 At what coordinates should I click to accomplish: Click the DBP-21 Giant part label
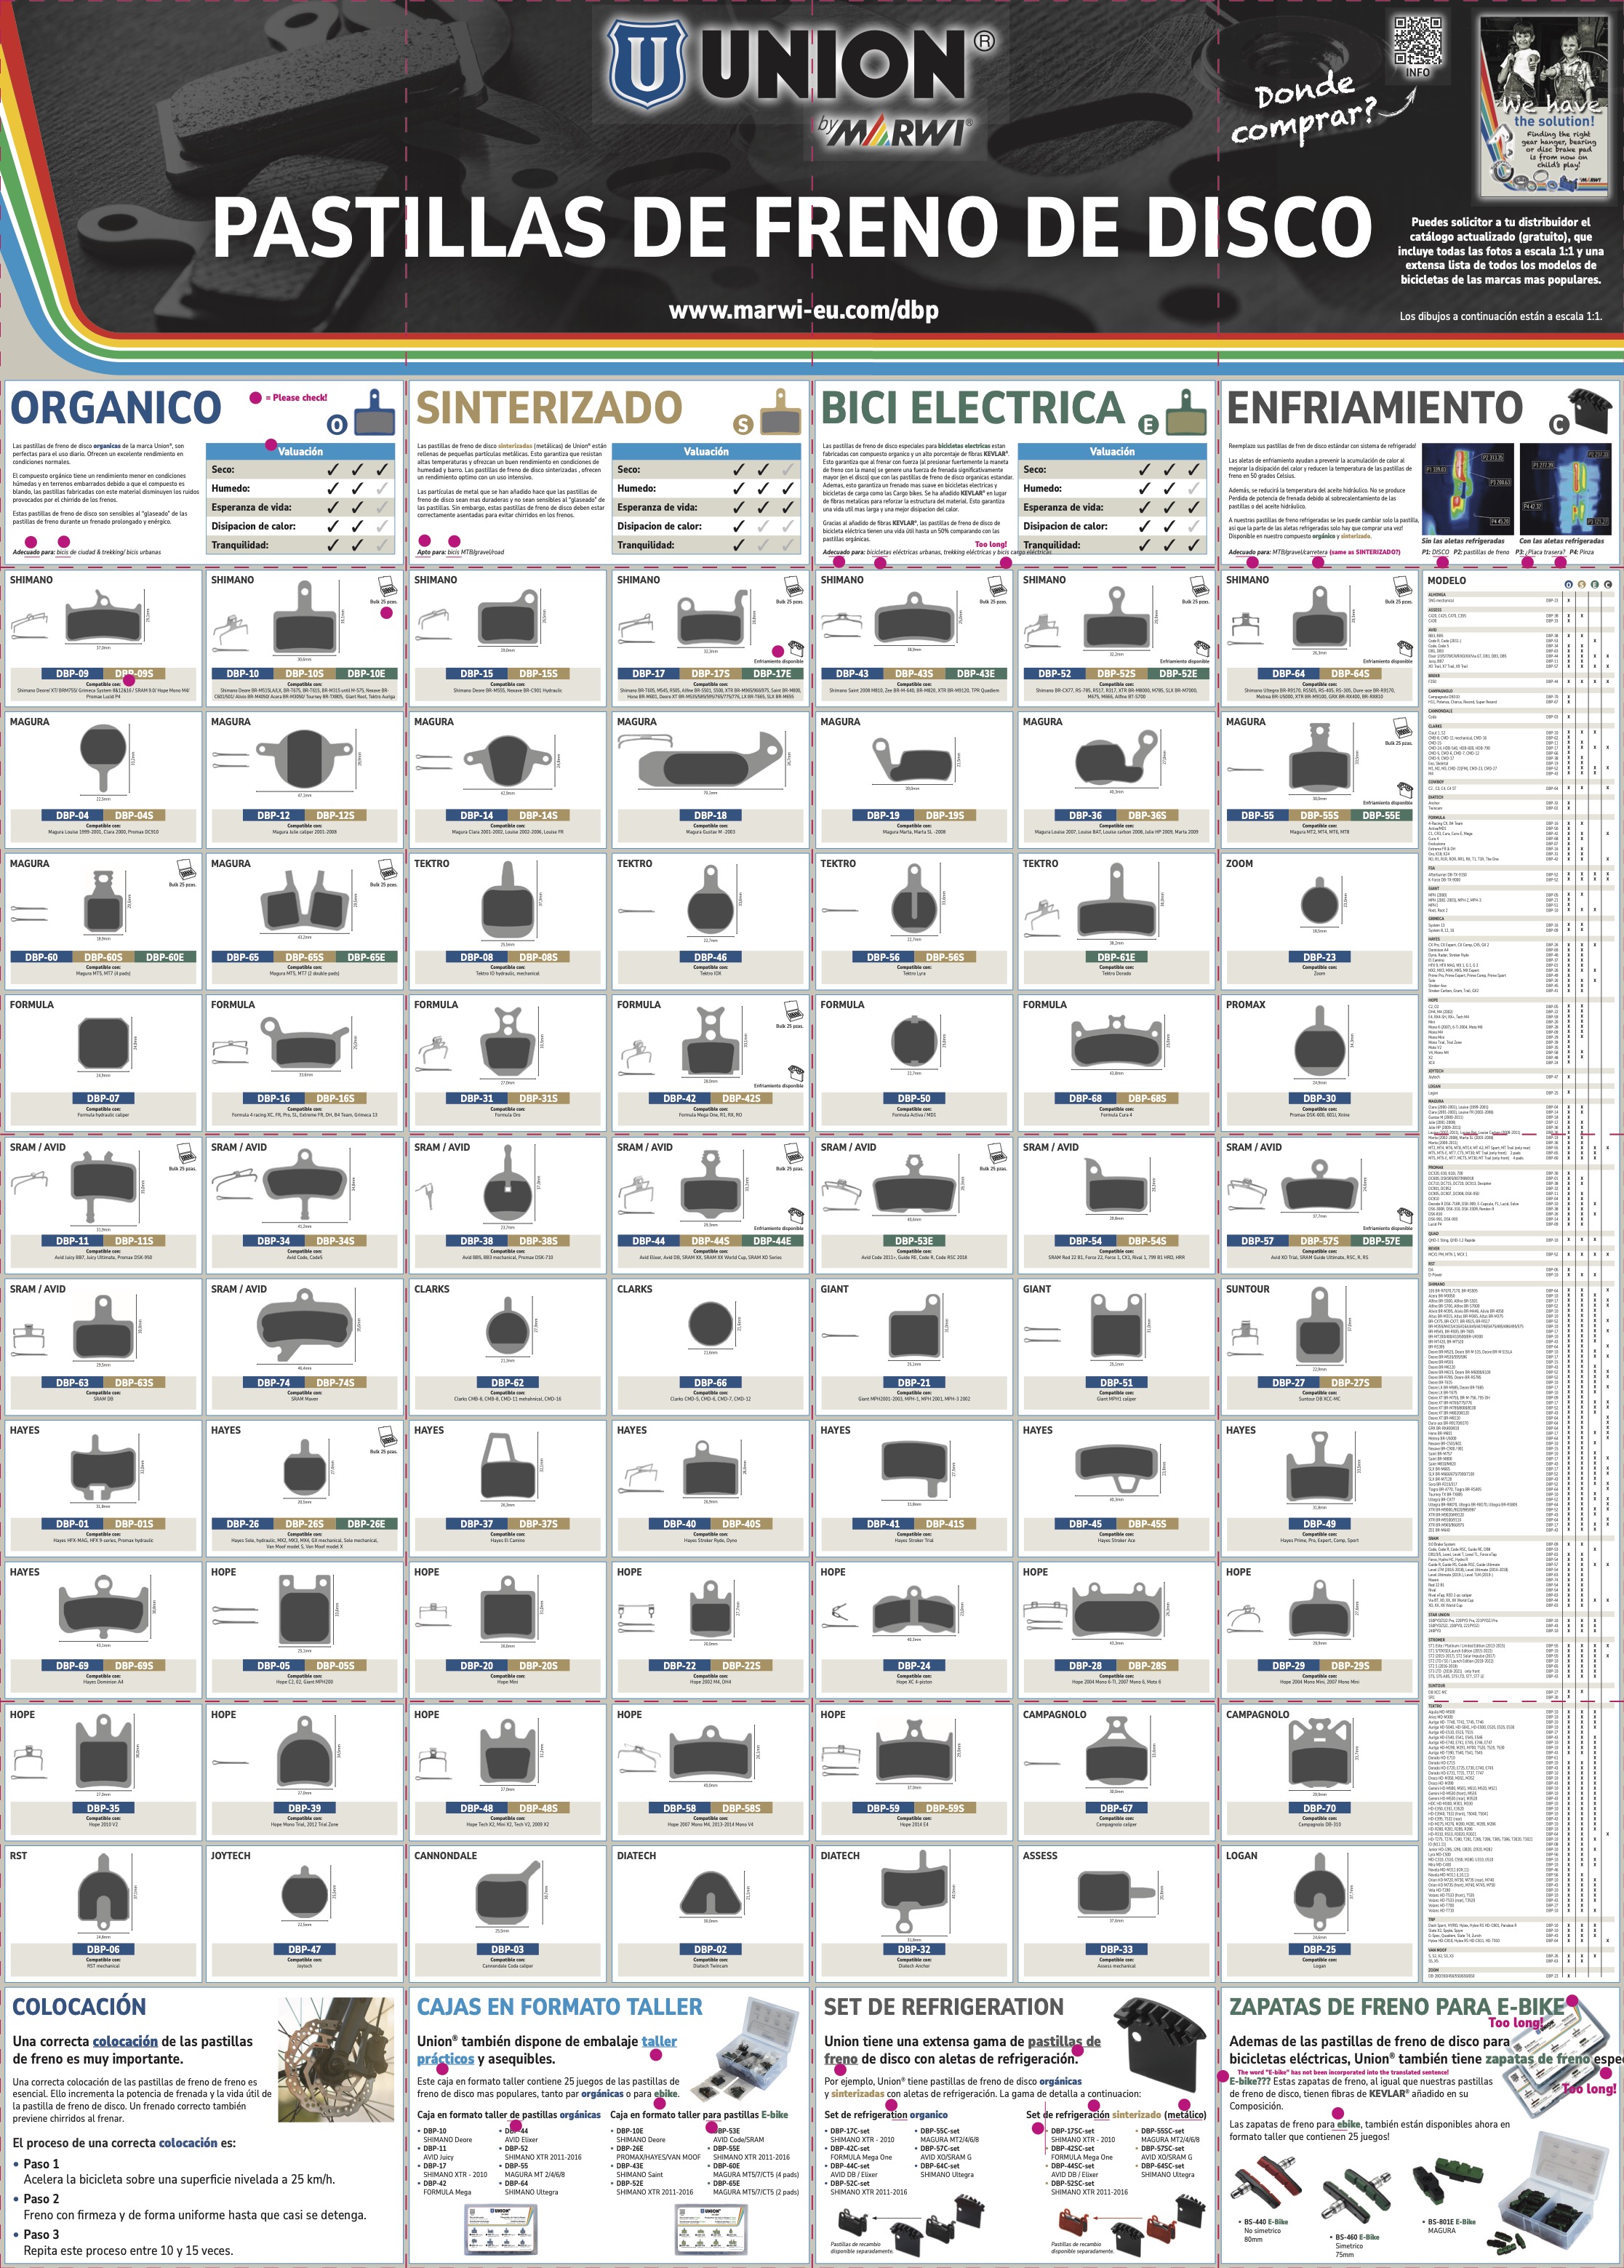914,1382
